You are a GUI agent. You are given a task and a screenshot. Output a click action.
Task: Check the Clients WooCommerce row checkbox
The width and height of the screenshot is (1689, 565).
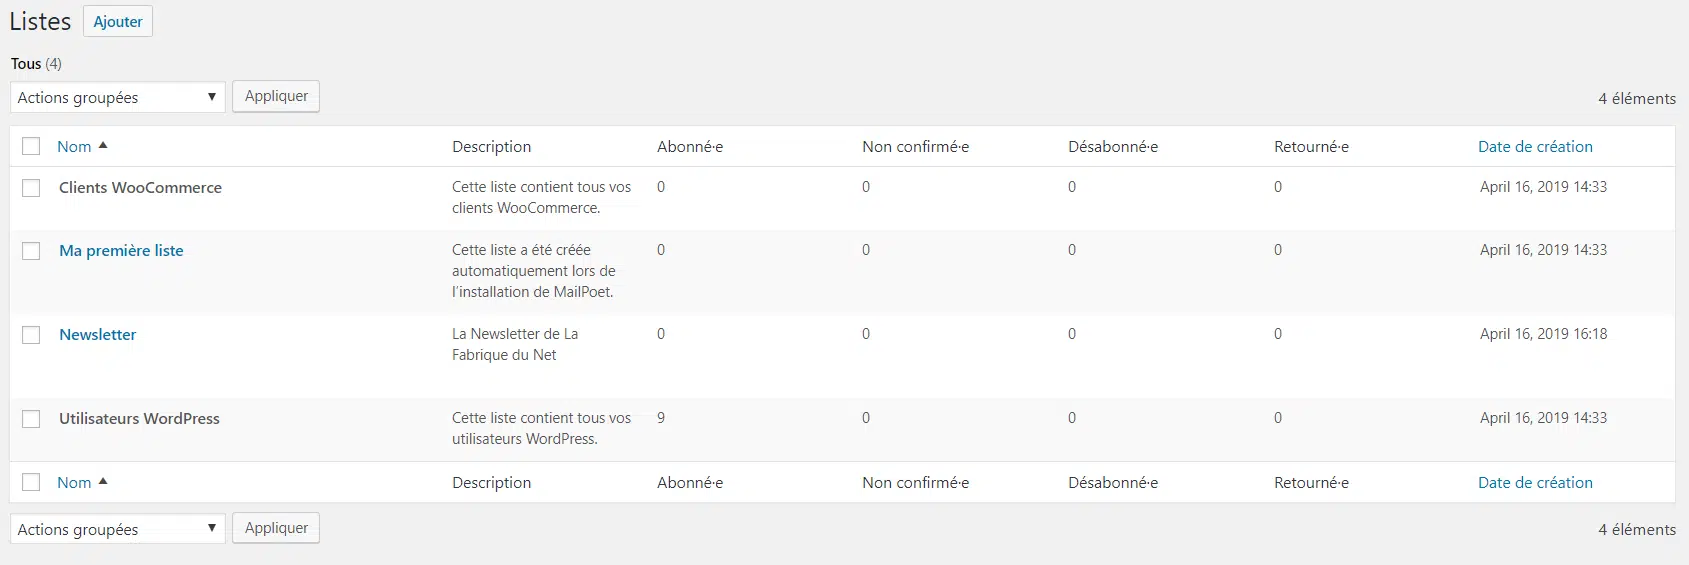31,188
